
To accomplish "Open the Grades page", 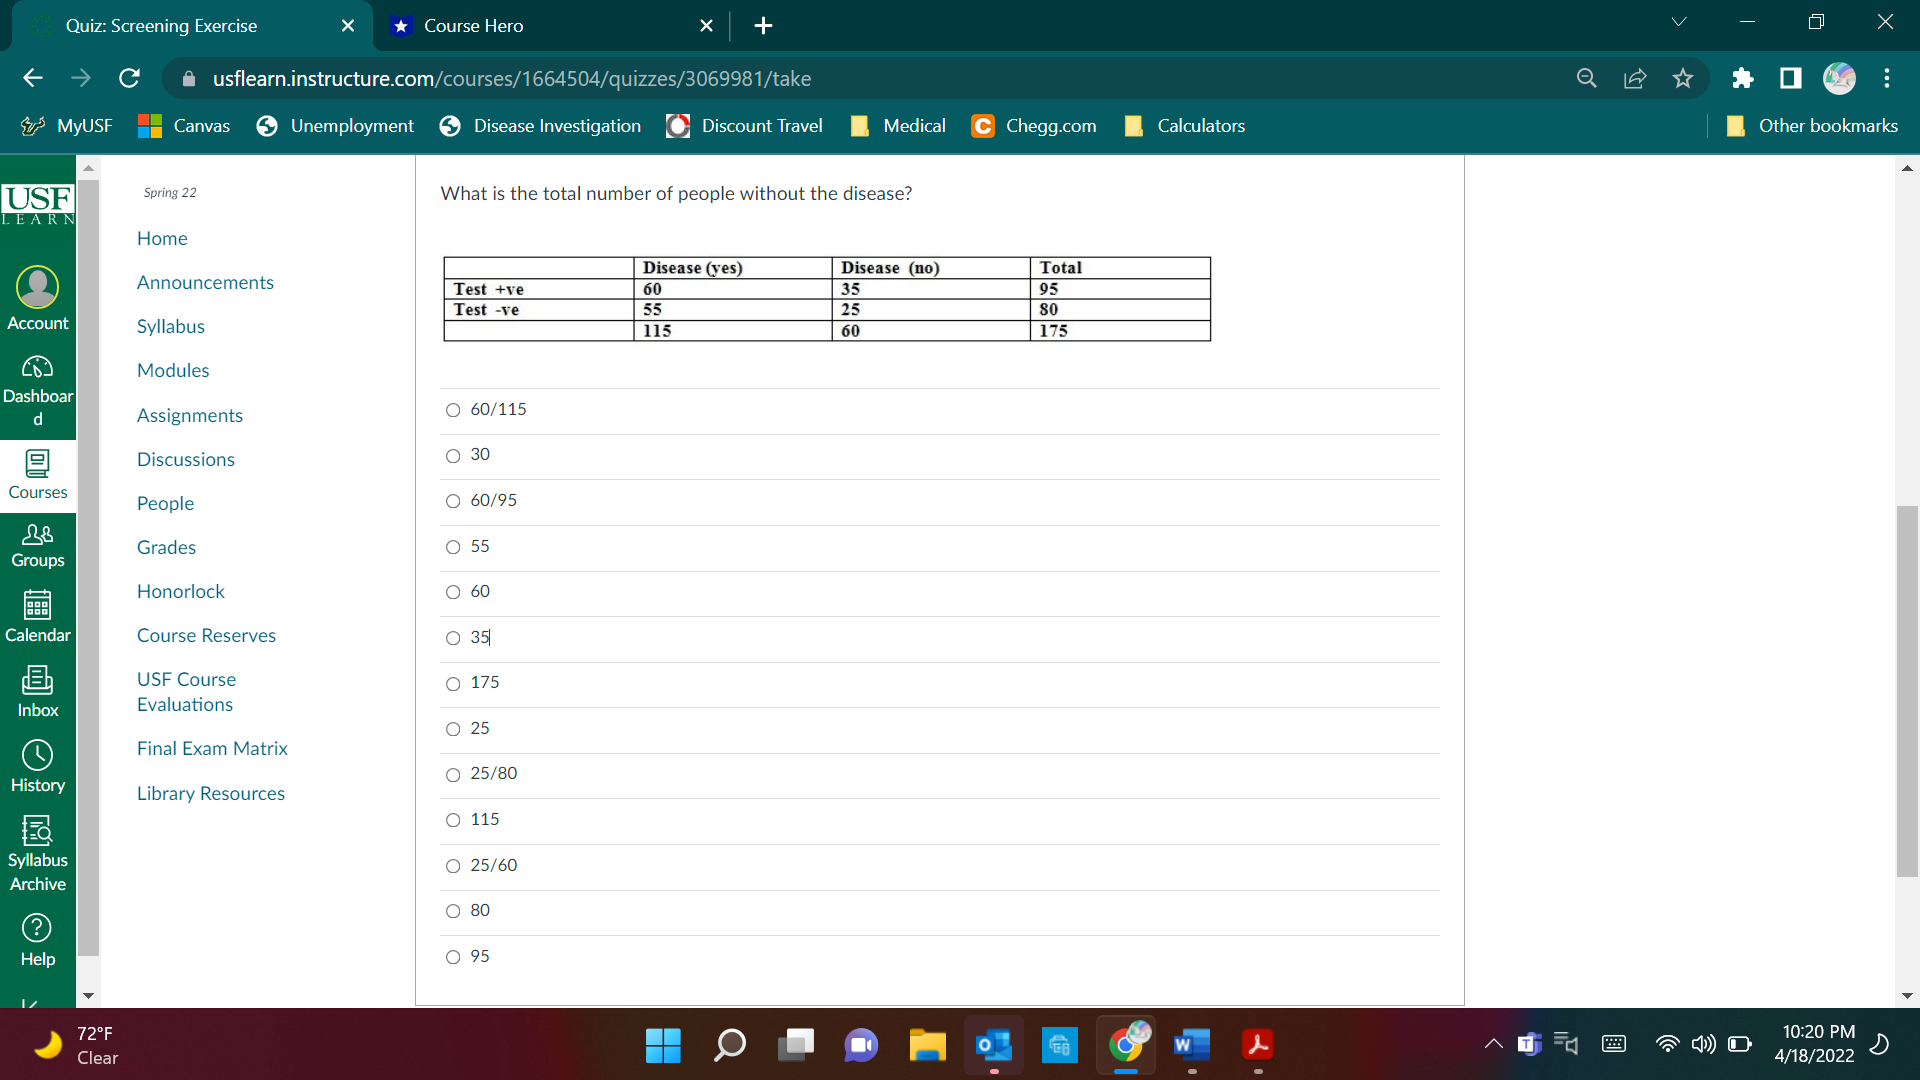I will [166, 547].
